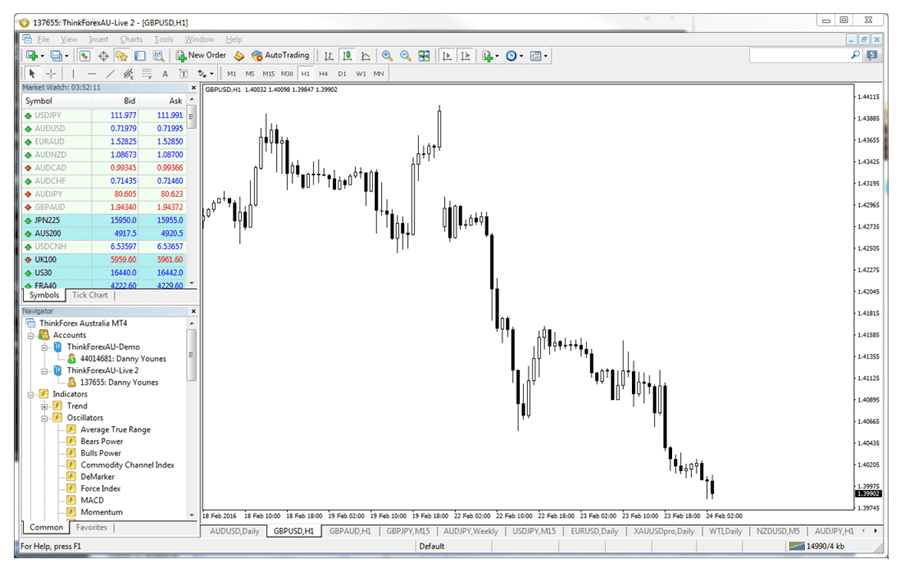Image resolution: width=900 pixels, height=568 pixels.
Task: Tile chart windows icon
Action: coord(424,56)
